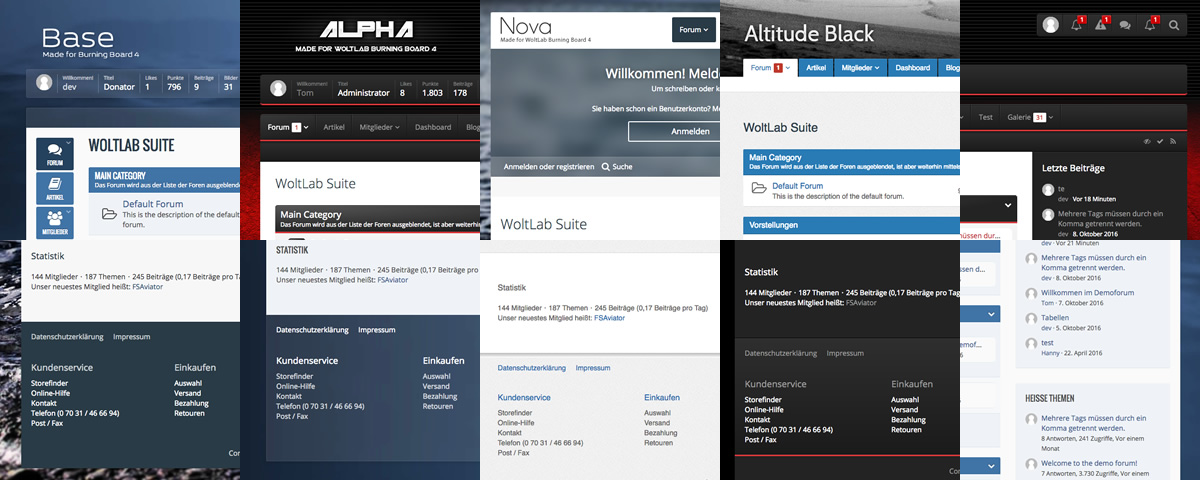The image size is (1200, 480).
Task: Click the Forum icon in Base theme sidebar
Action: (x=54, y=154)
